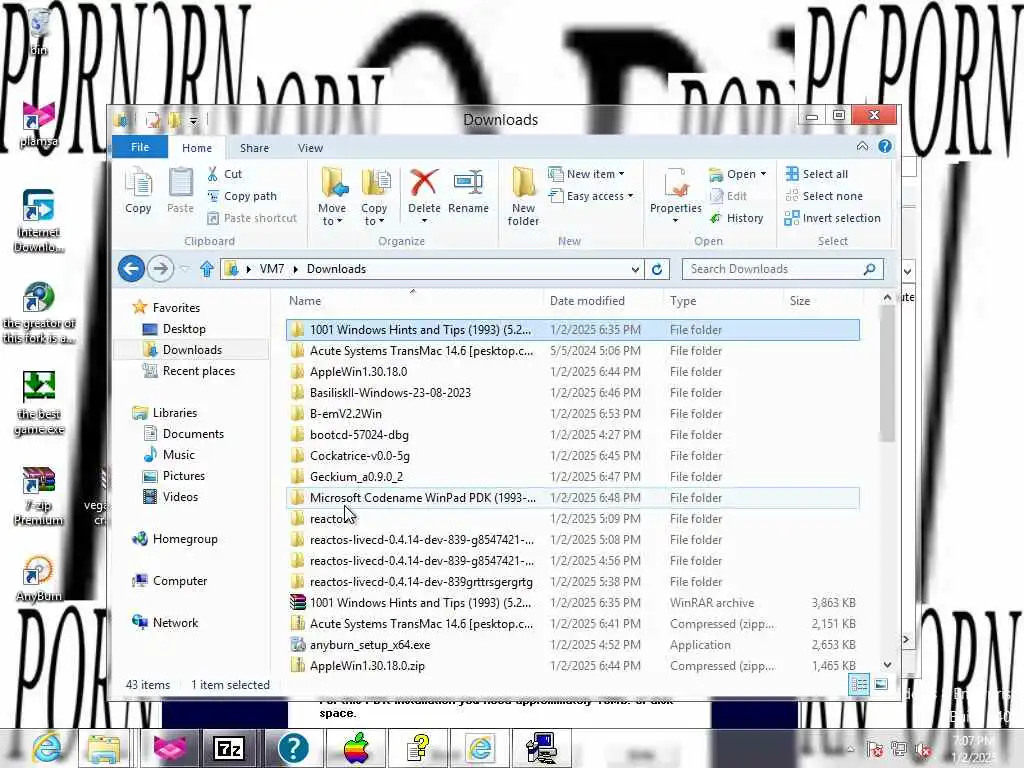Go up one folder level
Viewport: 1024px width, 768px height.
click(x=207, y=269)
